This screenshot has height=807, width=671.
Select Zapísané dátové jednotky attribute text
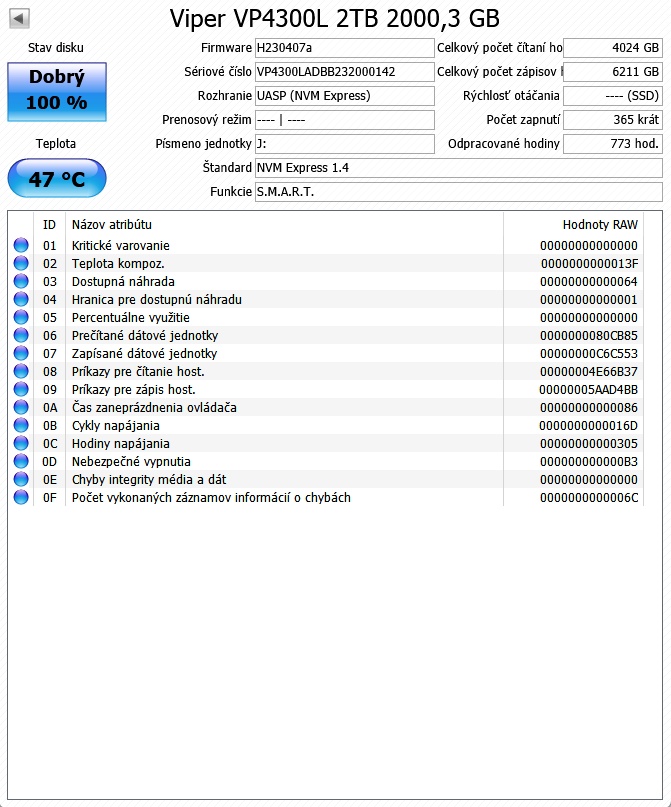pos(144,354)
